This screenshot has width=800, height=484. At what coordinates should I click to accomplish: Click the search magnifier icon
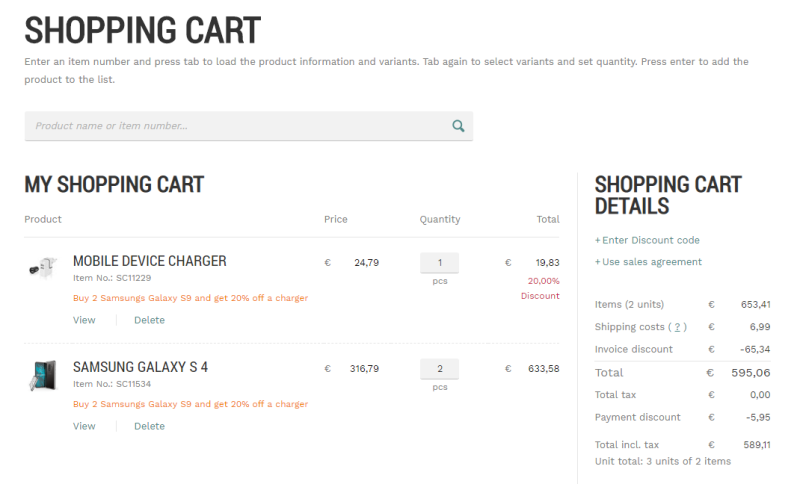pos(458,126)
